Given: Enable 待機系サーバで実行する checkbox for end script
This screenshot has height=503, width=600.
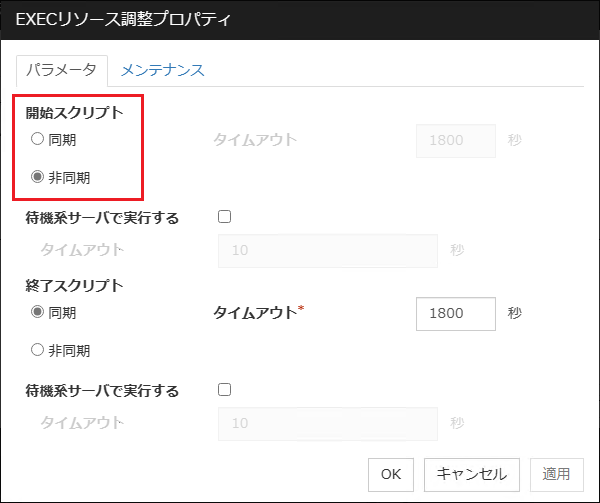Looking at the screenshot, I should pos(224,390).
